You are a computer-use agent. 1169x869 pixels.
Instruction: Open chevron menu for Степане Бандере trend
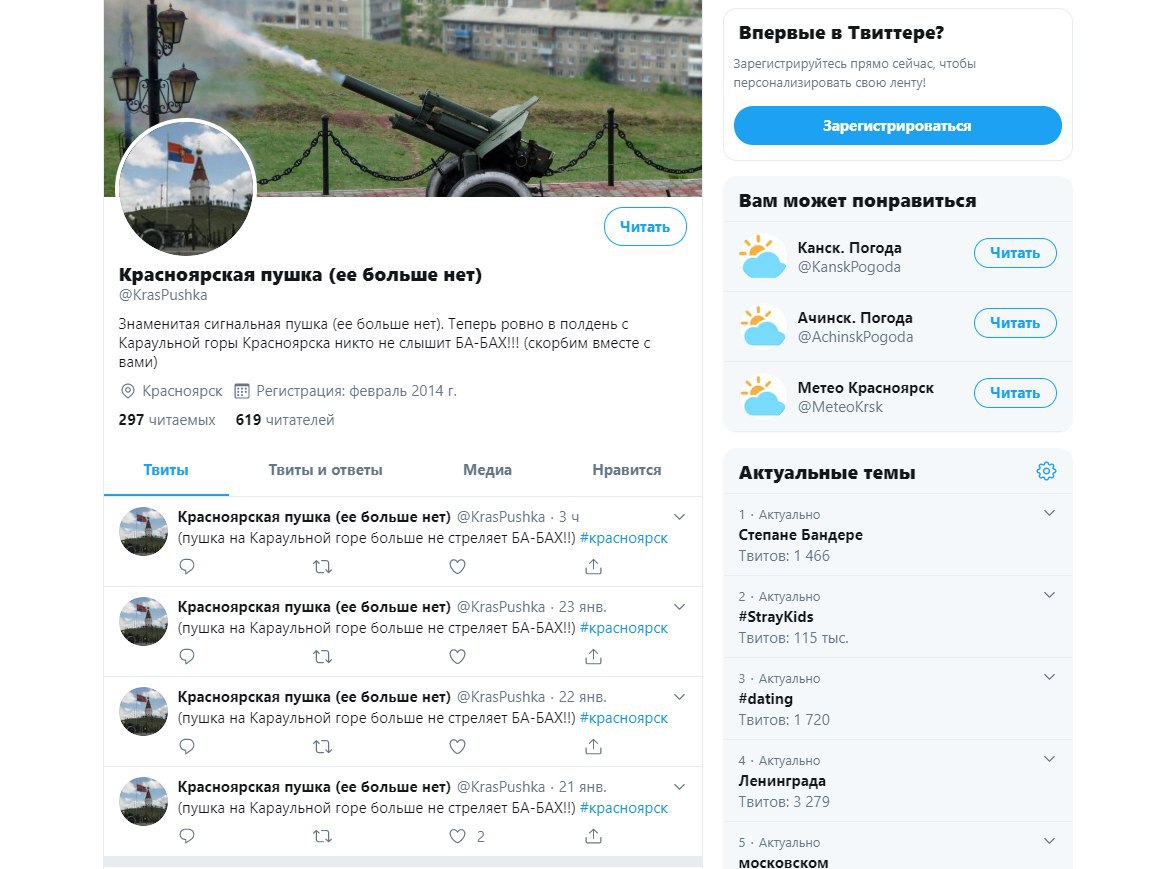[x=1049, y=513]
